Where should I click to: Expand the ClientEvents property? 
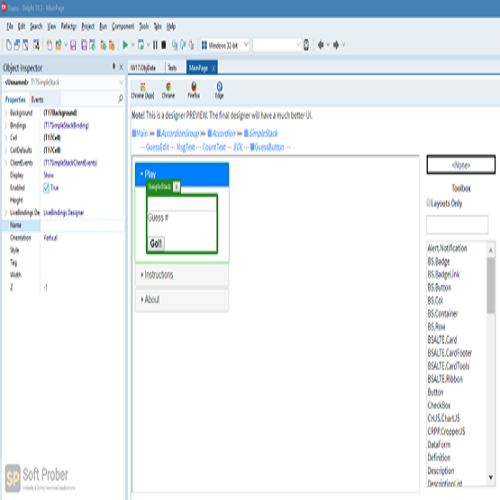click(6, 163)
